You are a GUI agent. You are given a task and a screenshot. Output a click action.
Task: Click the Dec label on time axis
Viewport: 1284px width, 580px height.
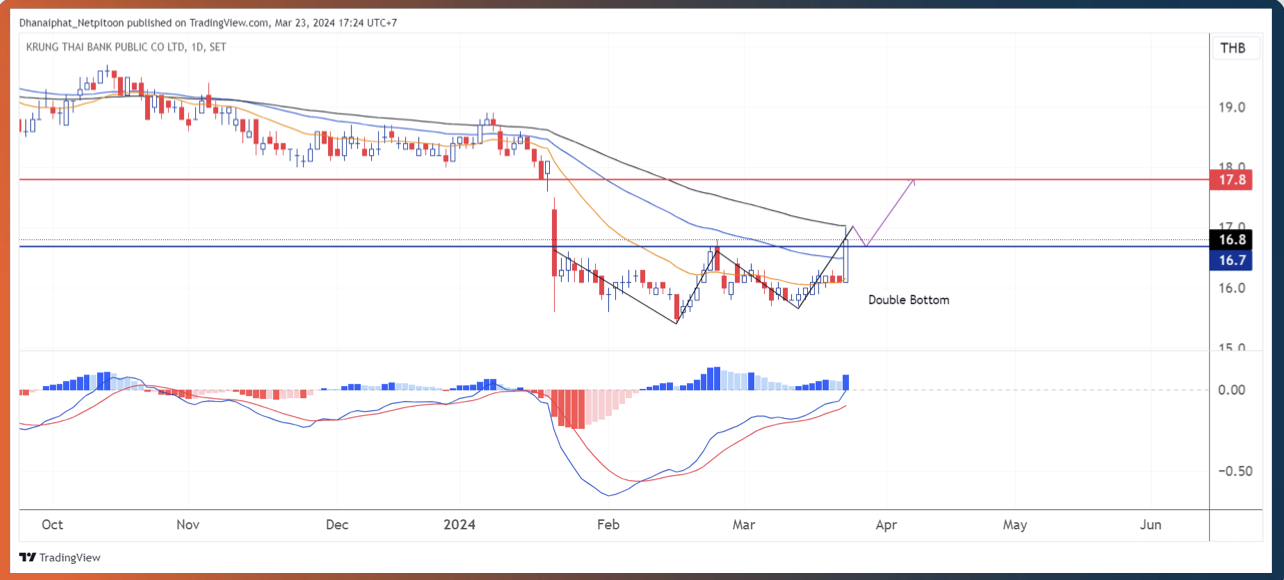point(337,525)
